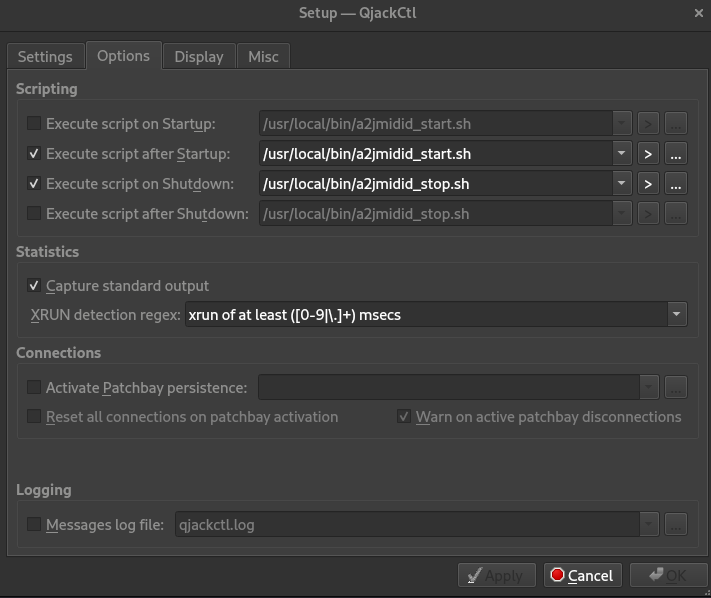Click the '>' button for script after Startup
The width and height of the screenshot is (711, 598).
coord(648,154)
